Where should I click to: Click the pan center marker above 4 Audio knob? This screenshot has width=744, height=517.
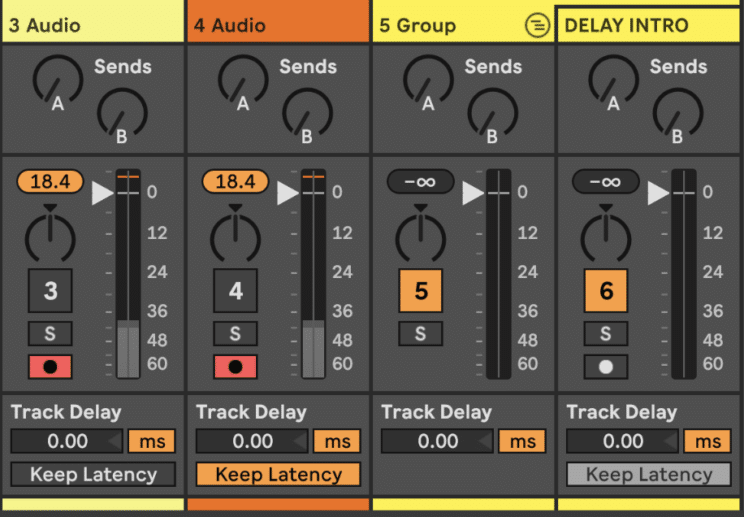(235, 208)
